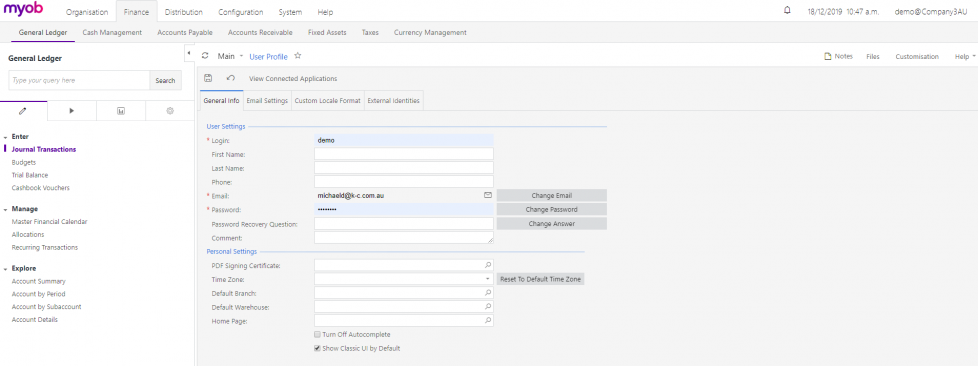The height and width of the screenshot is (366, 978).
Task: Open the Organisation menu
Action: point(87,12)
